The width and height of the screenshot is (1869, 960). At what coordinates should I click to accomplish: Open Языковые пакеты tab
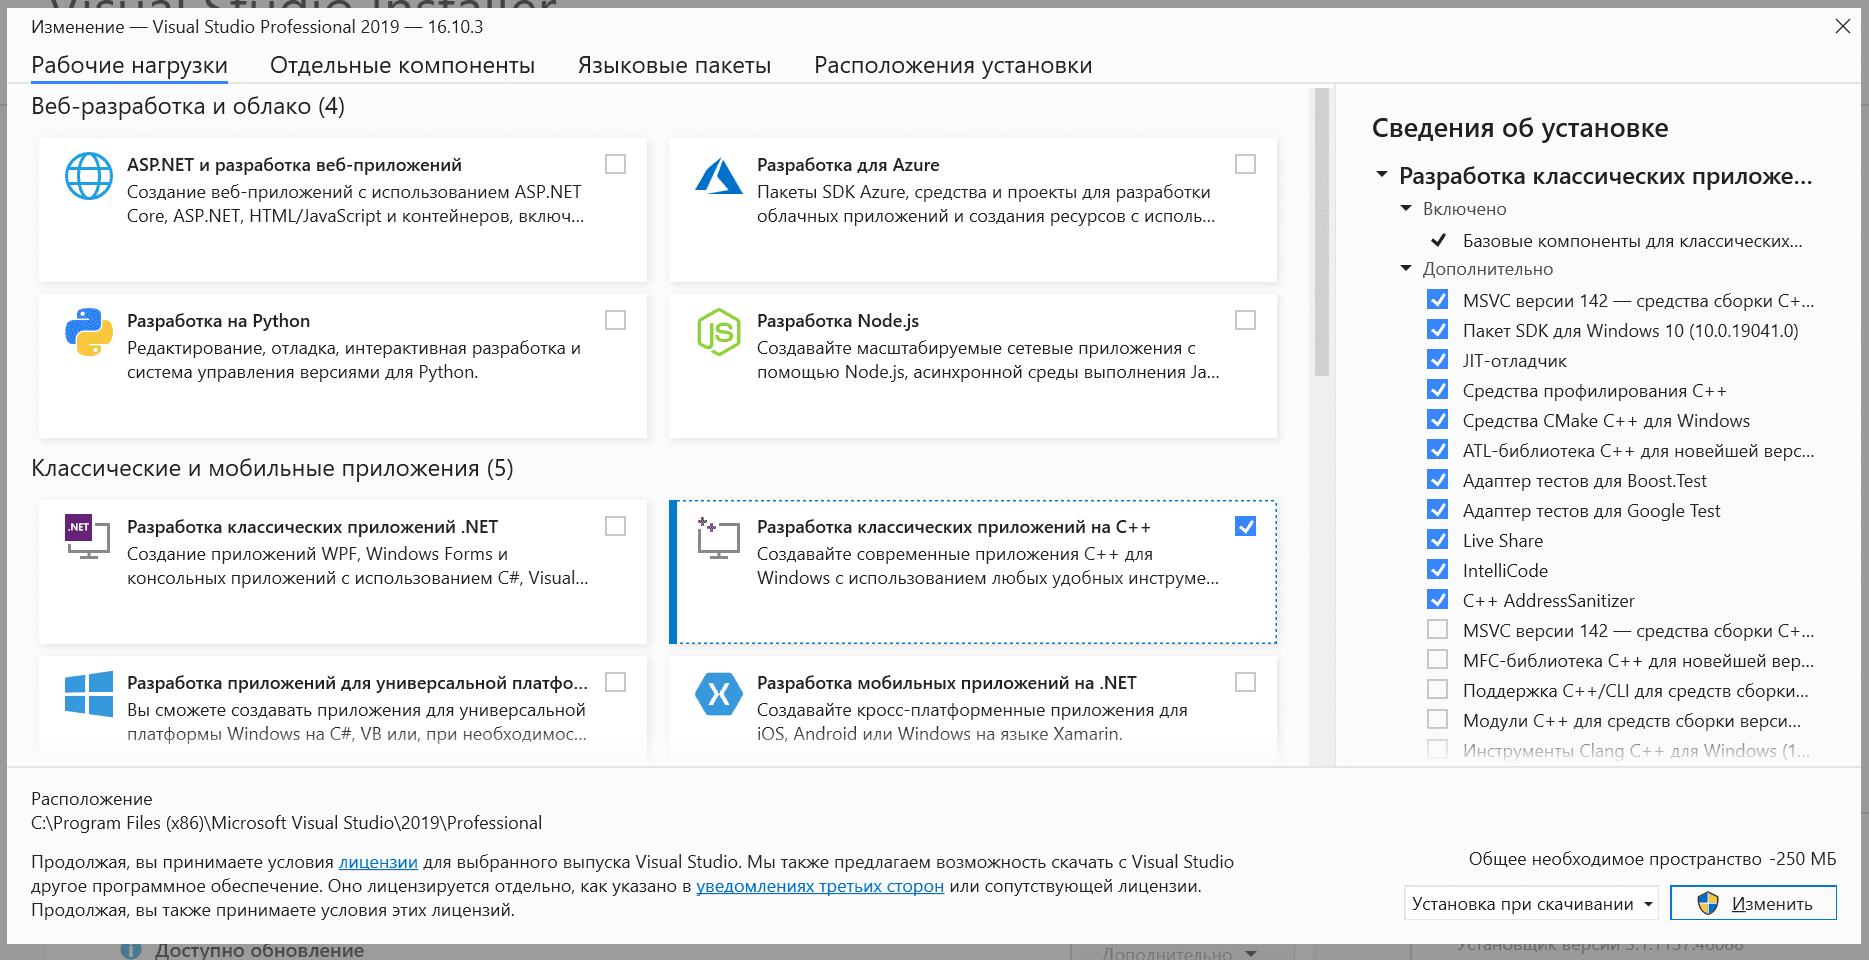(x=674, y=65)
